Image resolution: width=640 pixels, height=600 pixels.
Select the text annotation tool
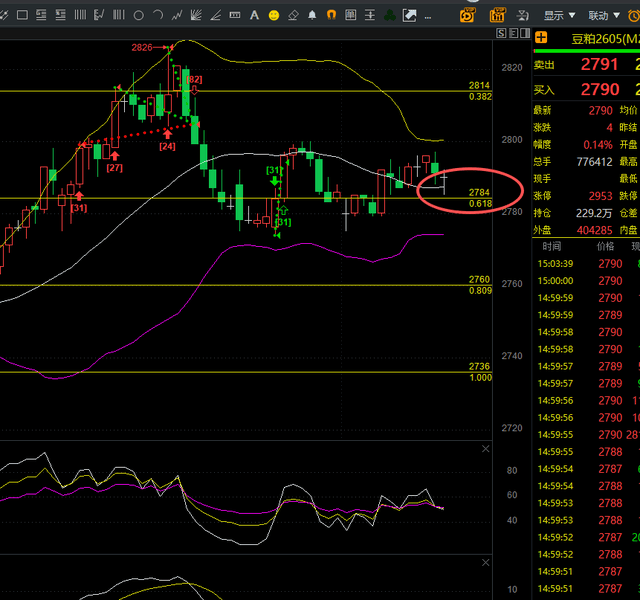(x=254, y=15)
